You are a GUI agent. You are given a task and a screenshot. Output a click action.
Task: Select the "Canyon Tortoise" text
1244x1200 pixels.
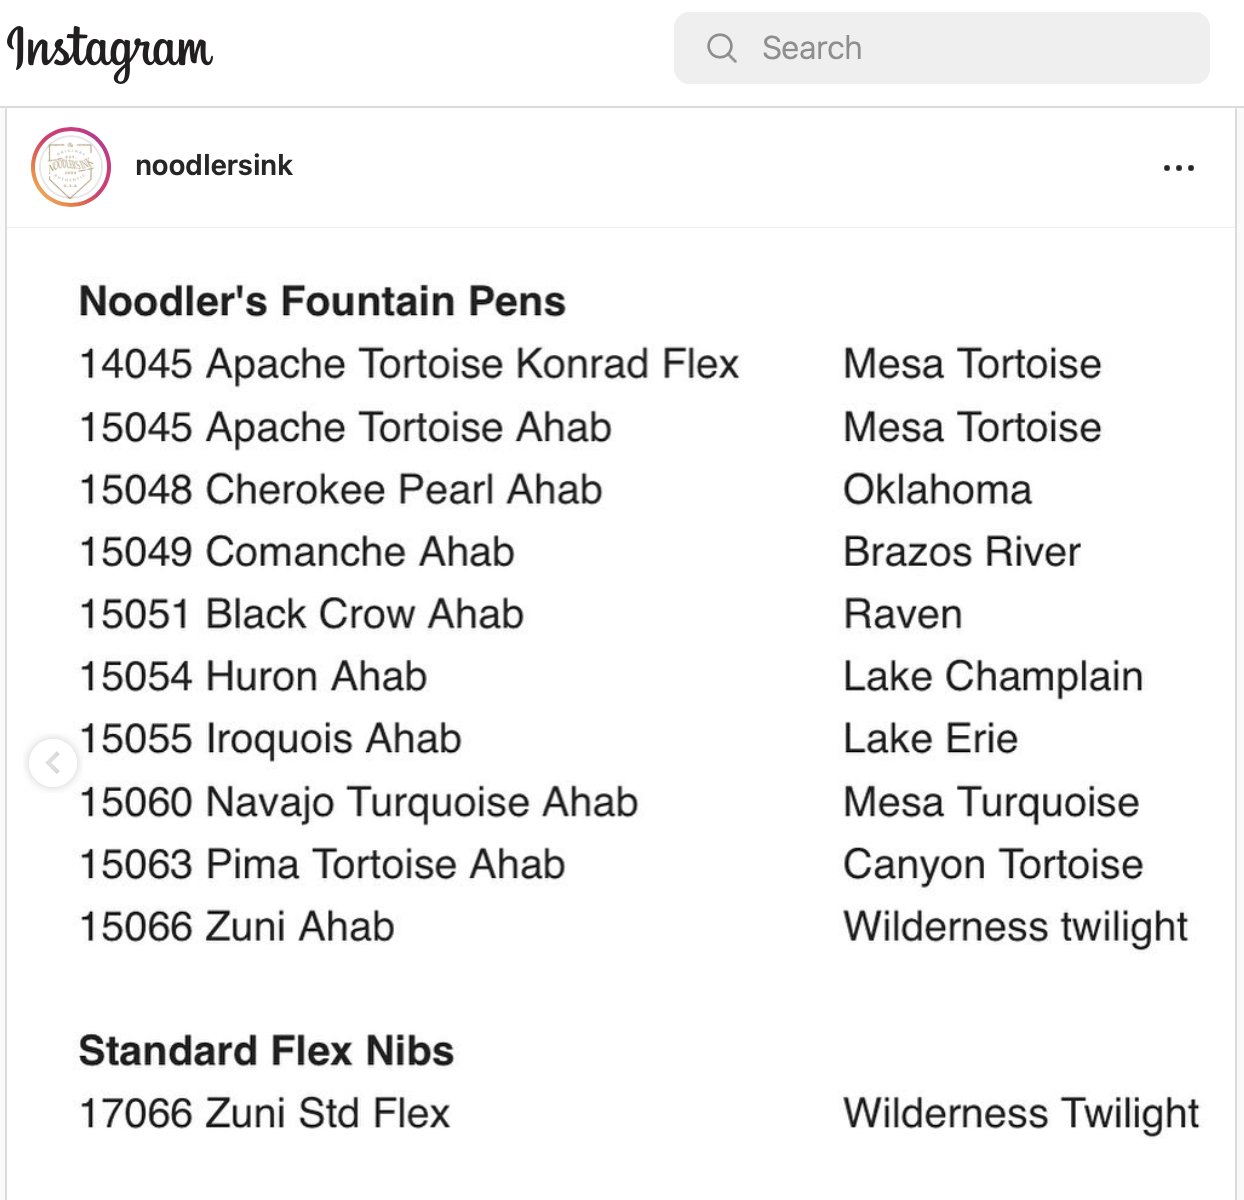click(992, 865)
